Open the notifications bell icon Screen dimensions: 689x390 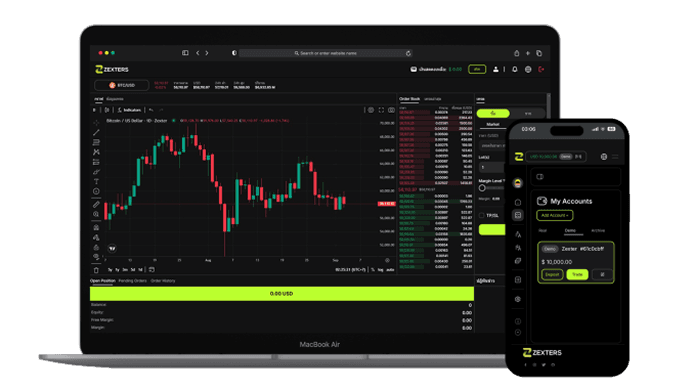click(x=515, y=69)
